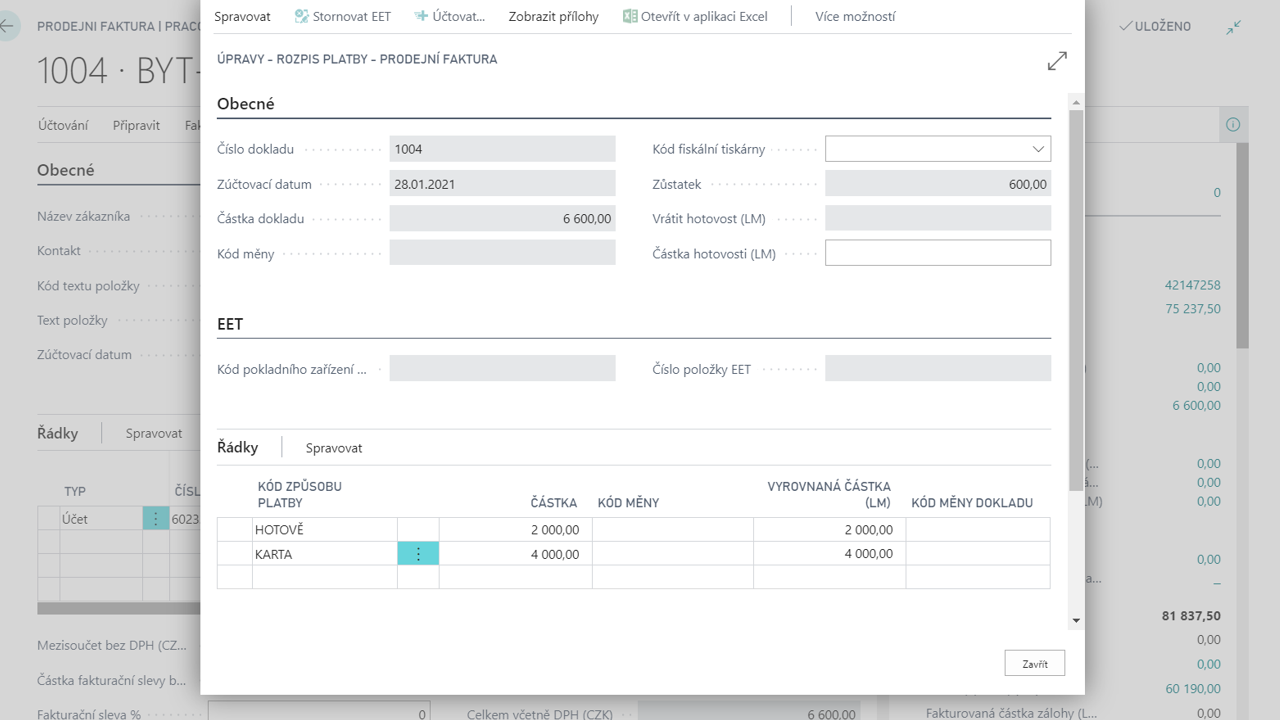The height and width of the screenshot is (720, 1280).
Task: Click the empty row's payment method cell
Action: [324, 577]
